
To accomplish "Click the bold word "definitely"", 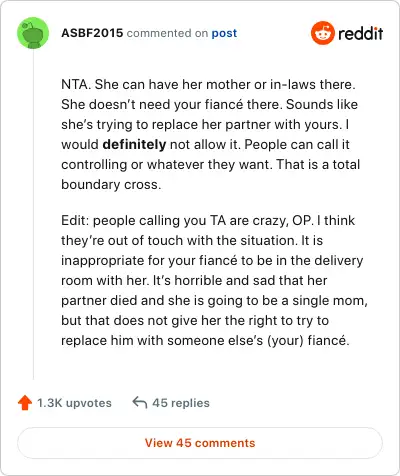I will click(134, 145).
